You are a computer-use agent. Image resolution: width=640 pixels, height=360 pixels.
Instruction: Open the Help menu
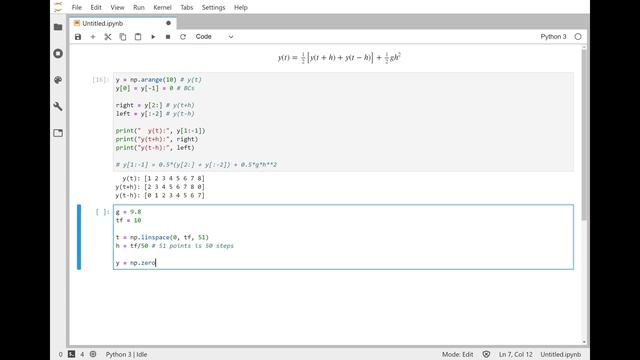pos(241,7)
